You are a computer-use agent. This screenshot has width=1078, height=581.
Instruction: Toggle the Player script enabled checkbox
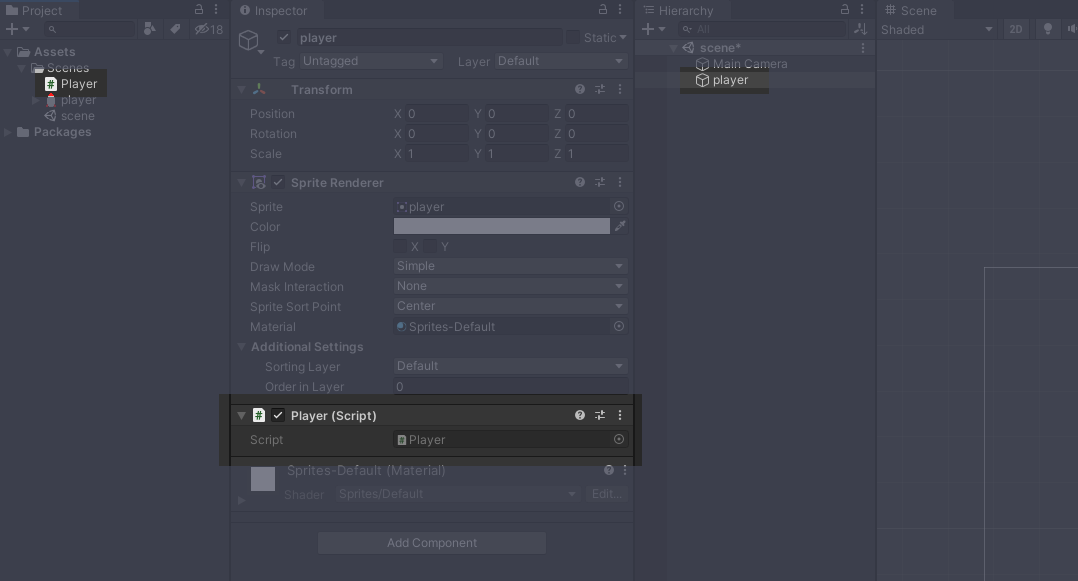point(278,415)
